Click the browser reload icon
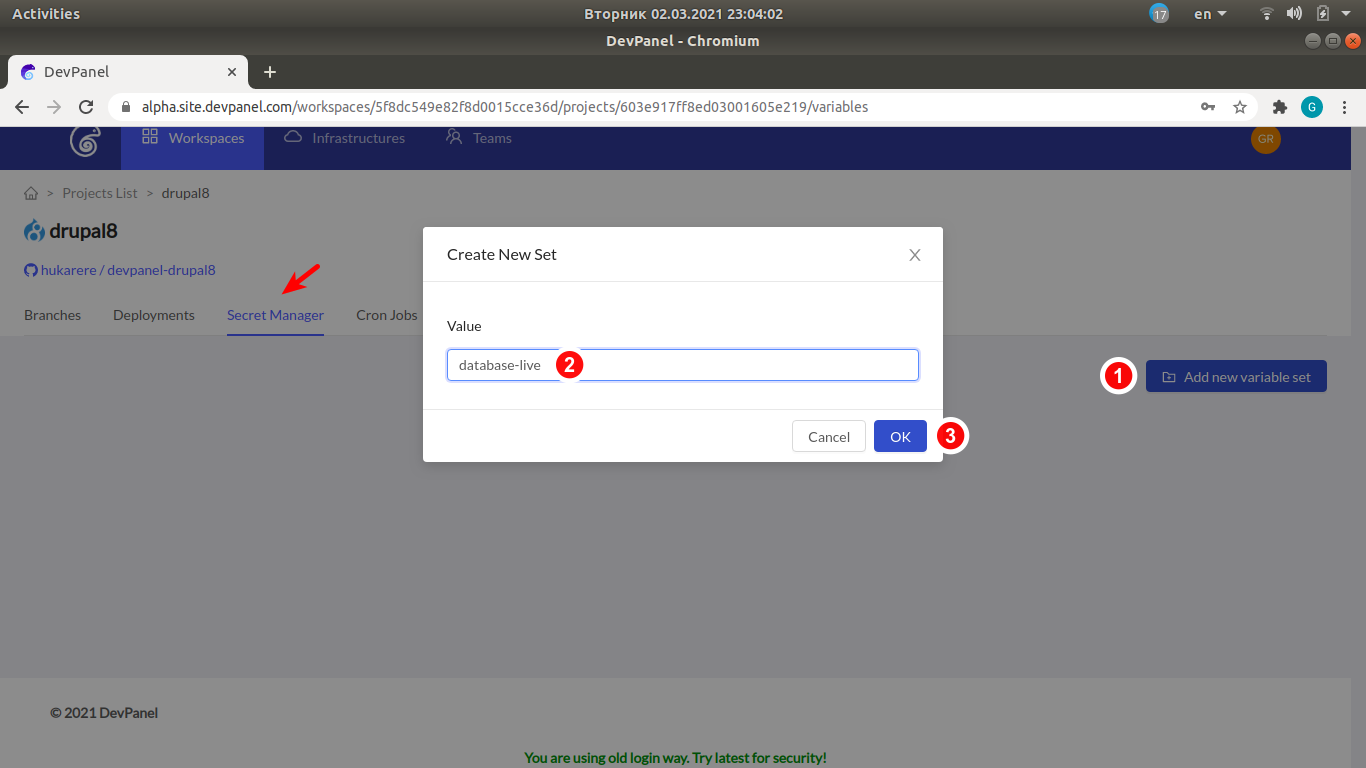Image resolution: width=1366 pixels, height=768 pixels. pyautogui.click(x=86, y=107)
